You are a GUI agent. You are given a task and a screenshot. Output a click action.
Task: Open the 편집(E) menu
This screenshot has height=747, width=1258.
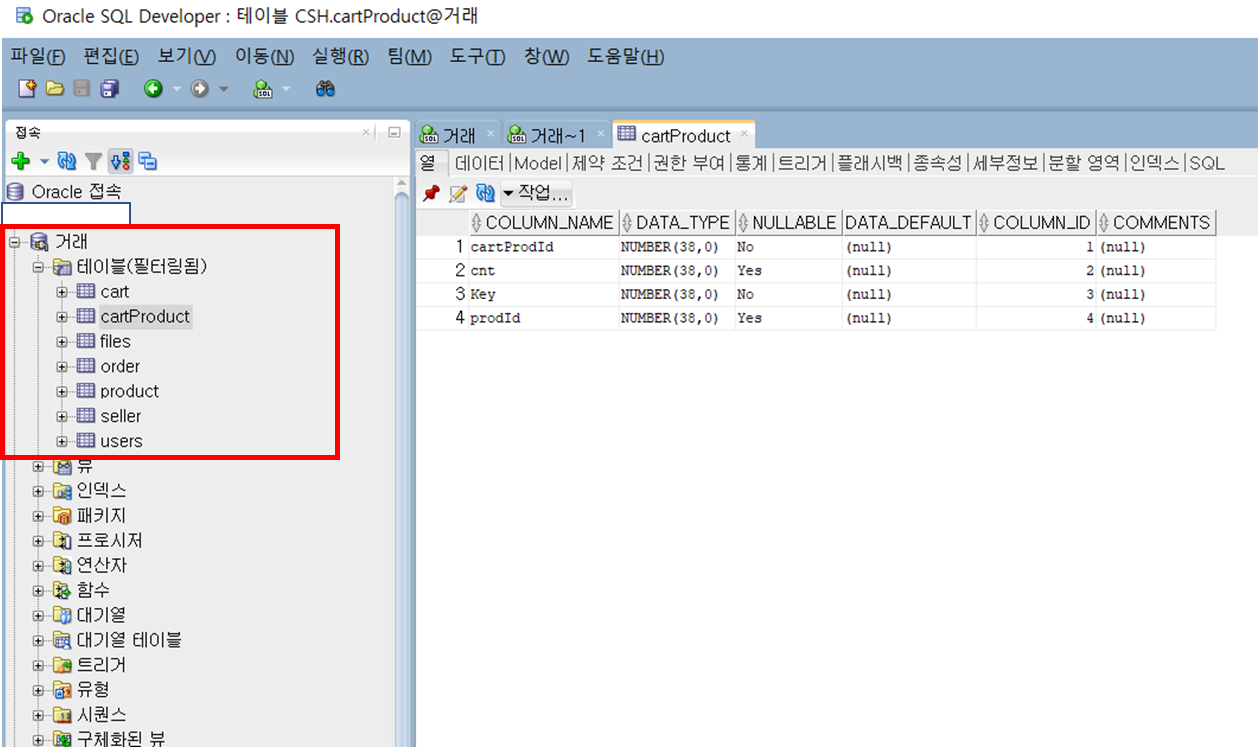click(111, 57)
